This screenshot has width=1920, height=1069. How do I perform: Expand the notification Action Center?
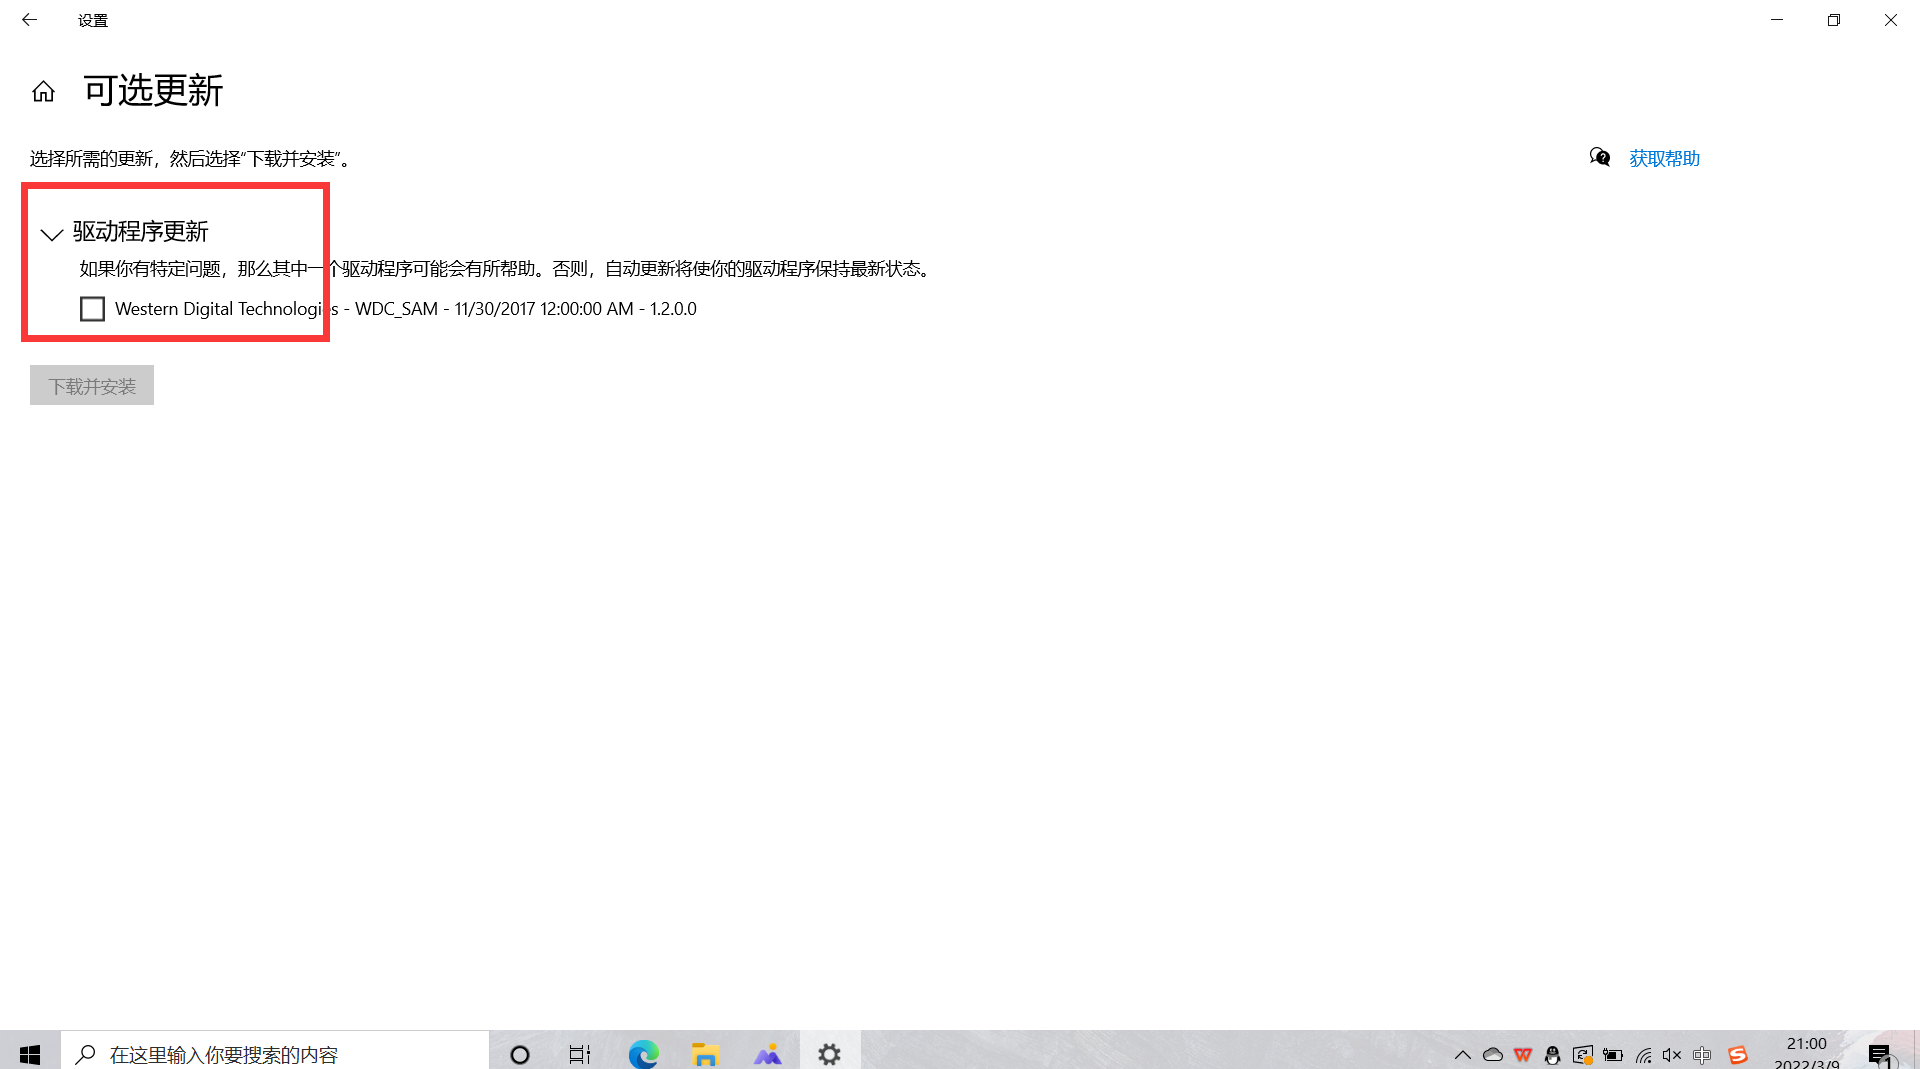(x=1880, y=1055)
